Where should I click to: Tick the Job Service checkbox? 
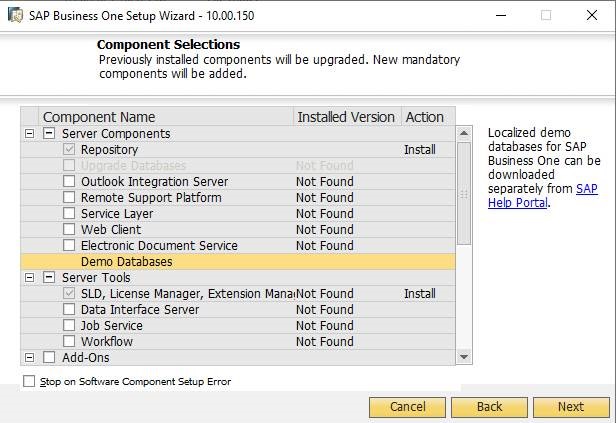click(69, 325)
